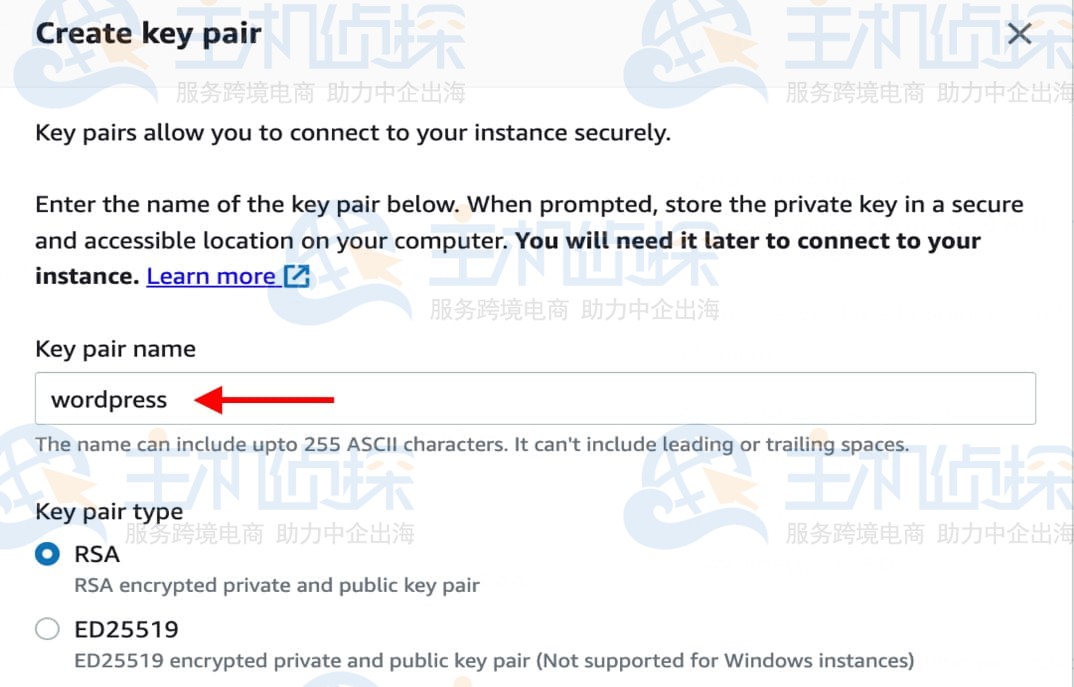Select the RSA radio button
The height and width of the screenshot is (687, 1074).
(x=47, y=554)
